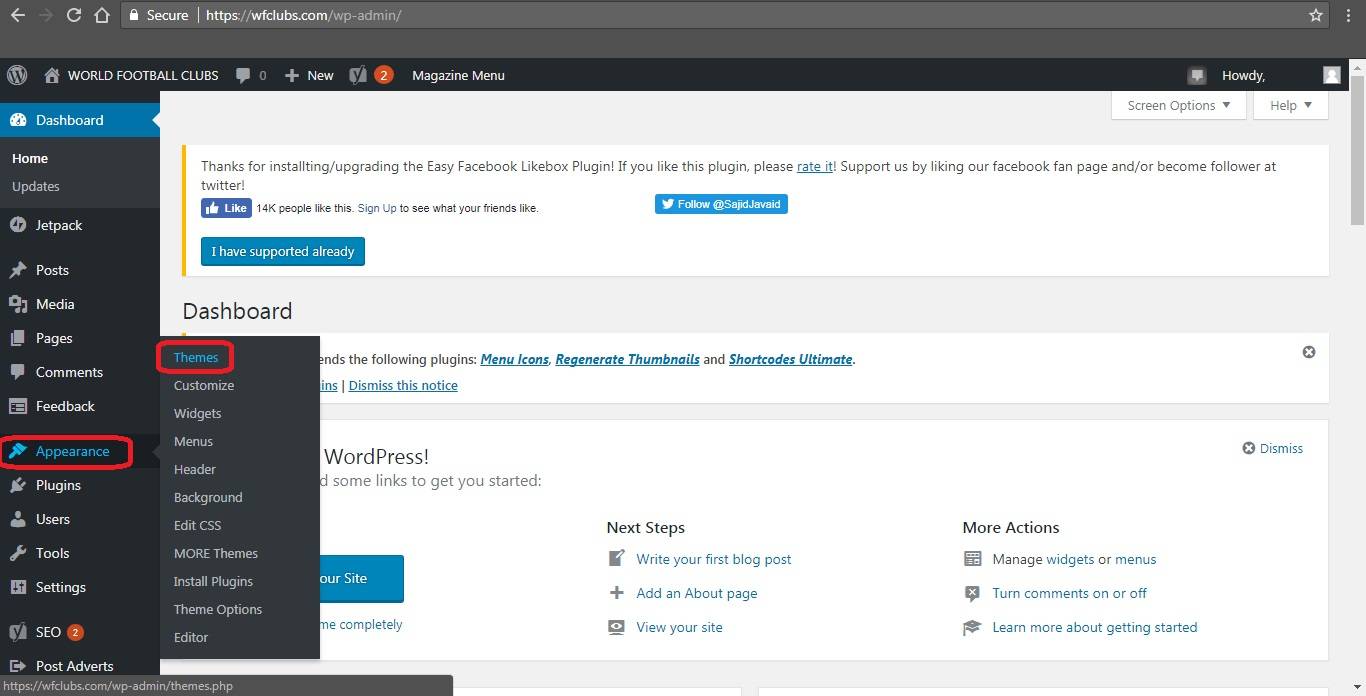Click the Posts pushpin icon
Image resolution: width=1366 pixels, height=696 pixels.
[x=18, y=270]
